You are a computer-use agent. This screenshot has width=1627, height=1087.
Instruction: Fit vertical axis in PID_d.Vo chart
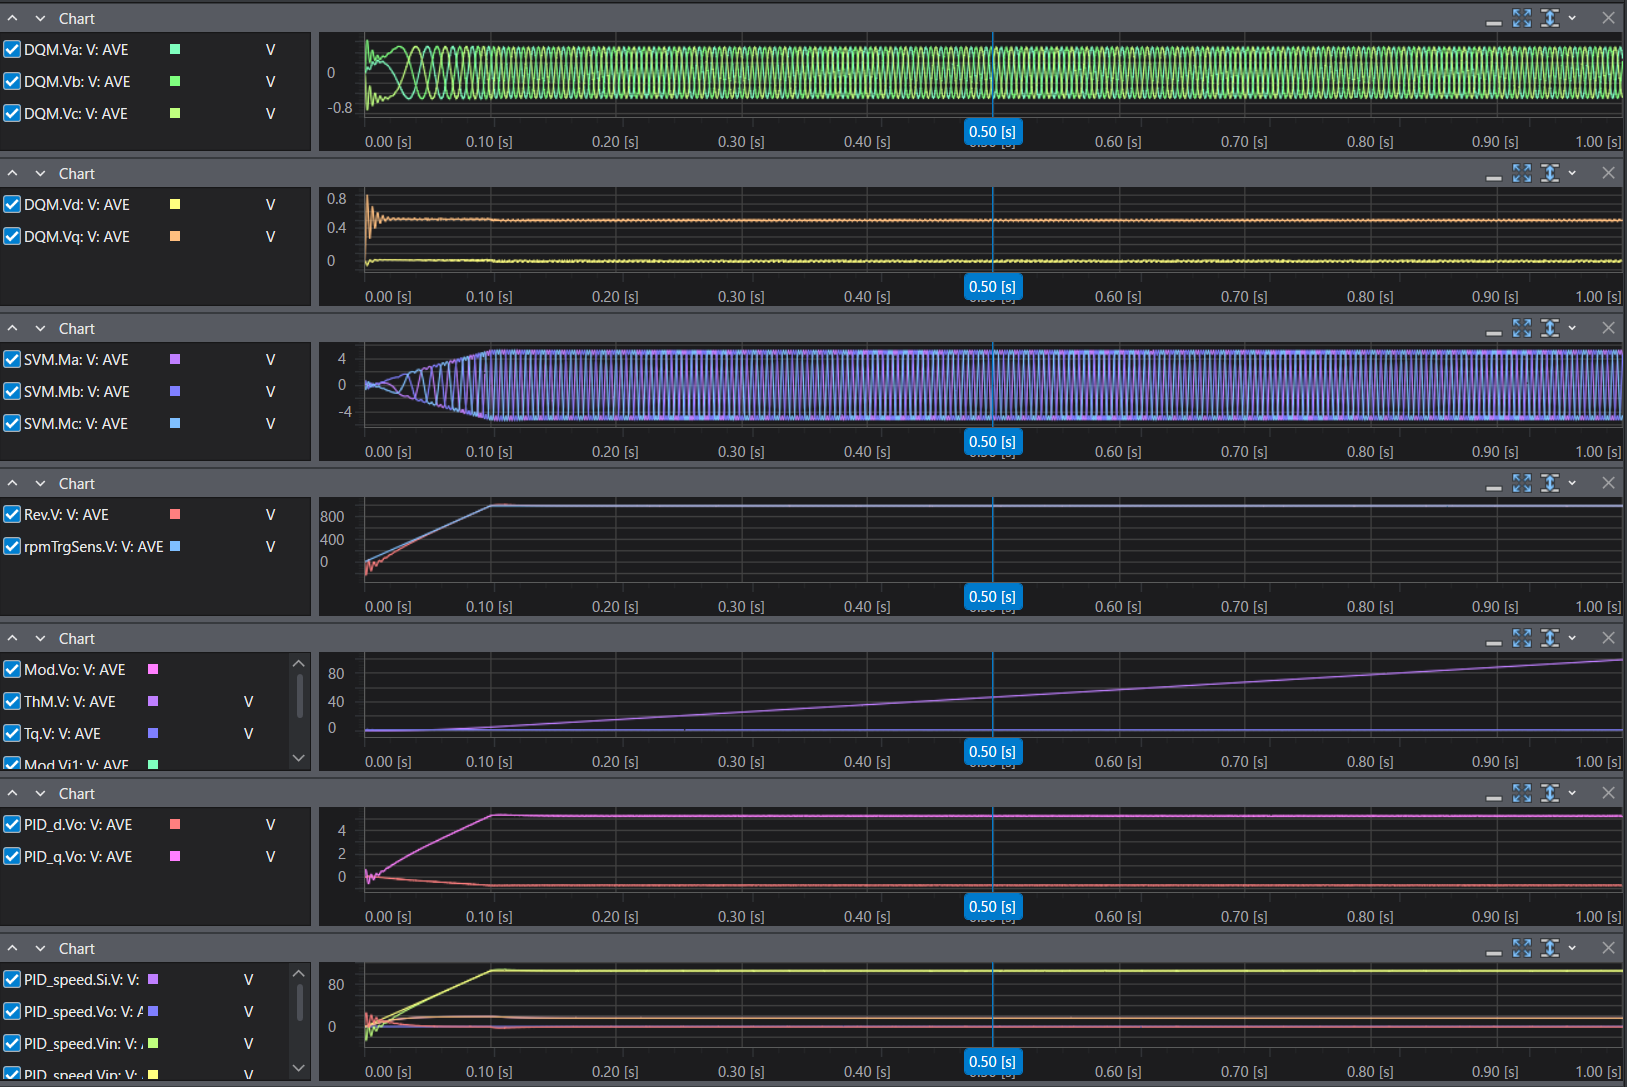(x=1550, y=793)
